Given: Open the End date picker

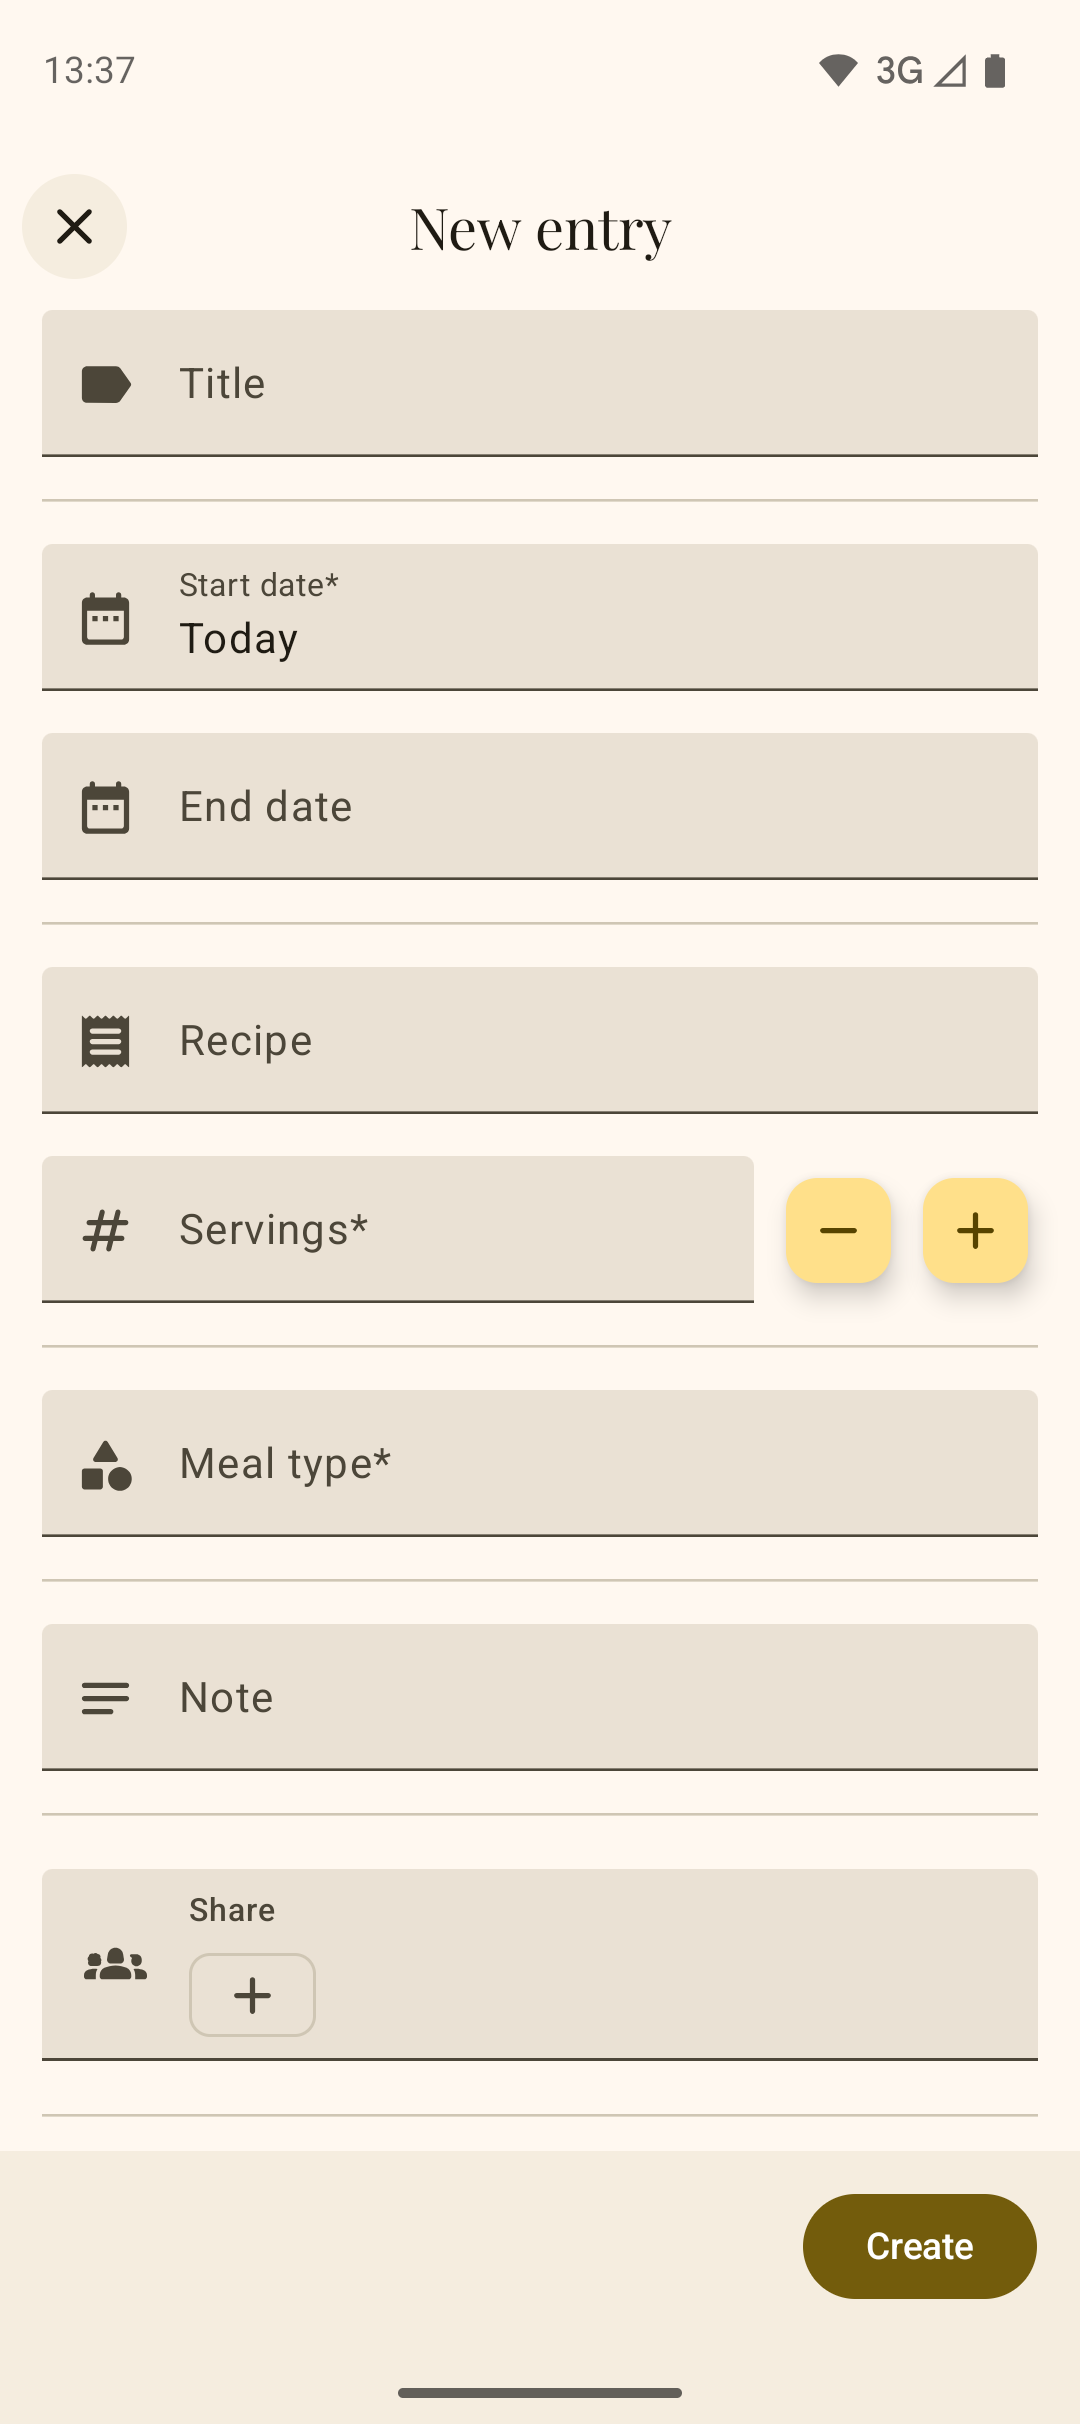Looking at the screenshot, I should [600, 806].
